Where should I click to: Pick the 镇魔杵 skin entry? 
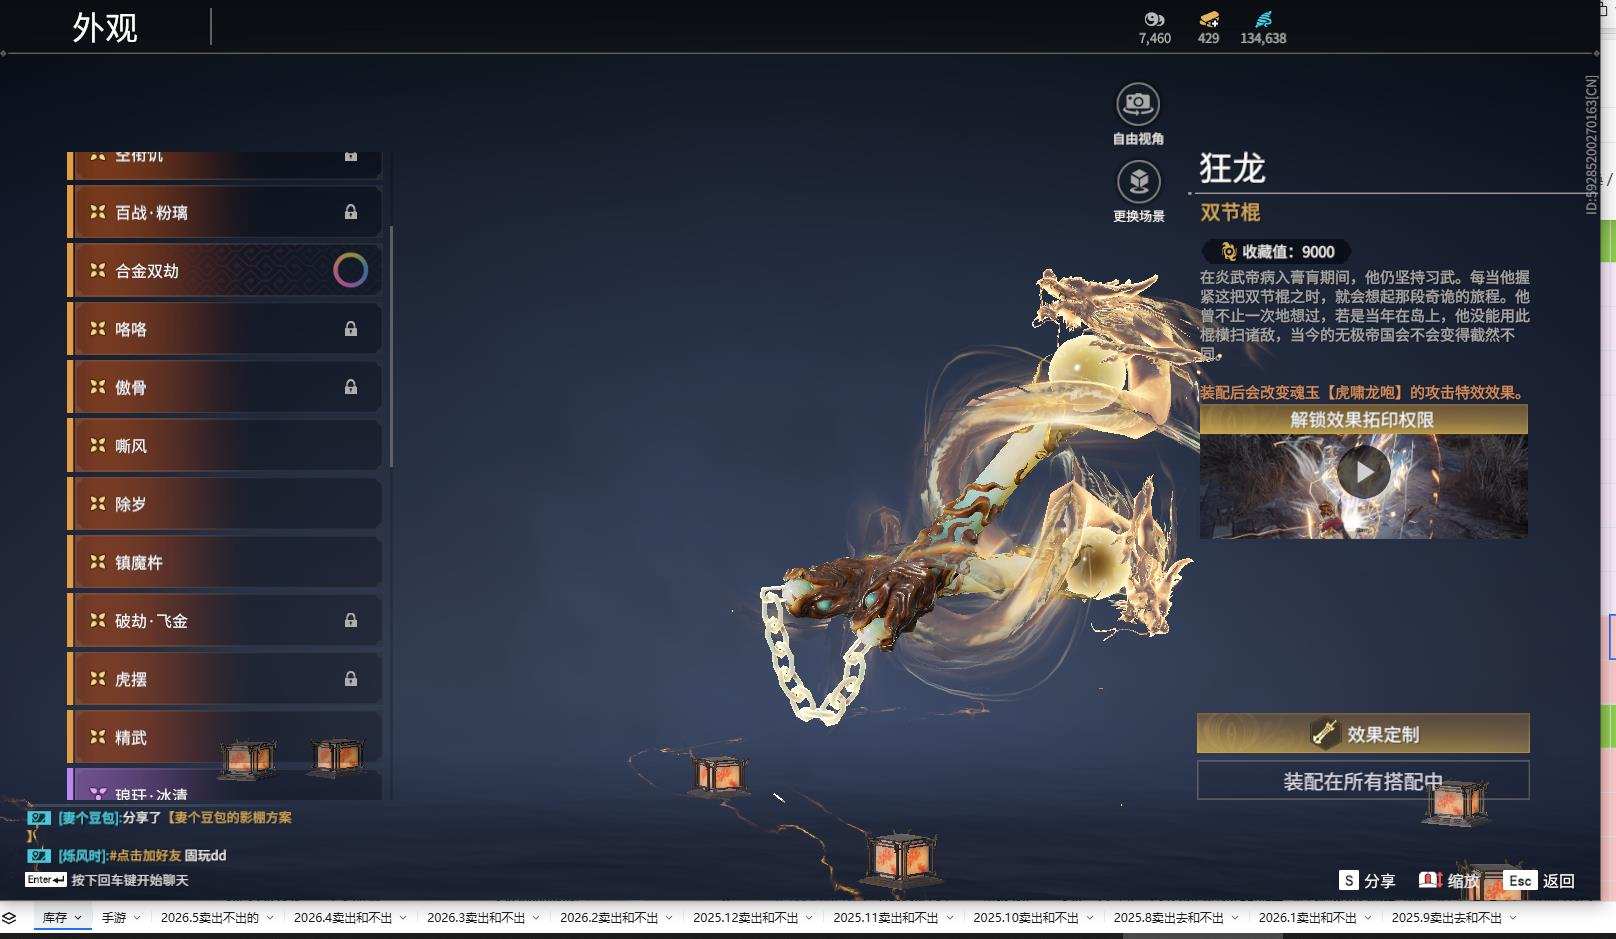[225, 562]
